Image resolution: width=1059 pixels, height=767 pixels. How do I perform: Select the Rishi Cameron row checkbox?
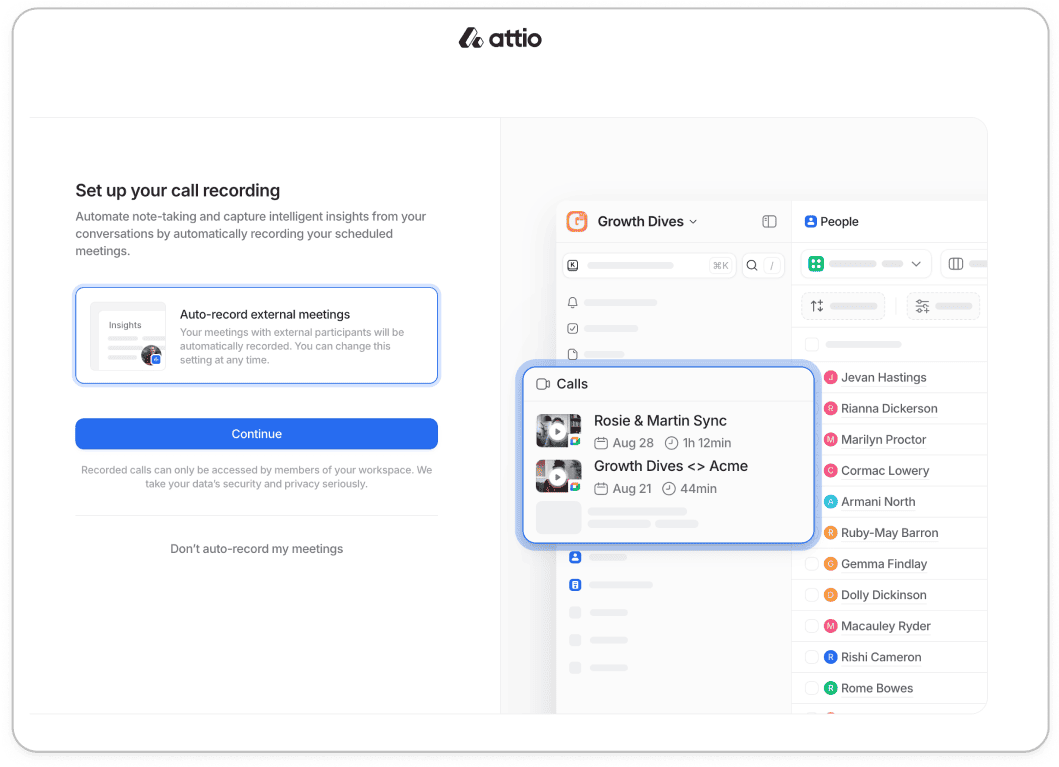(x=812, y=657)
